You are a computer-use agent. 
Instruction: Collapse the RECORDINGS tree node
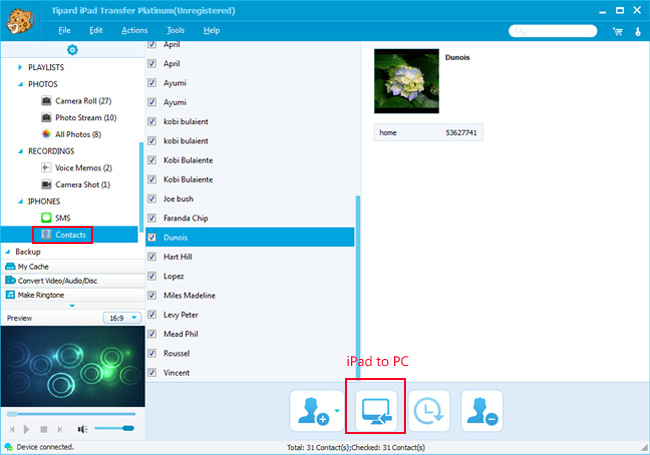pos(20,151)
